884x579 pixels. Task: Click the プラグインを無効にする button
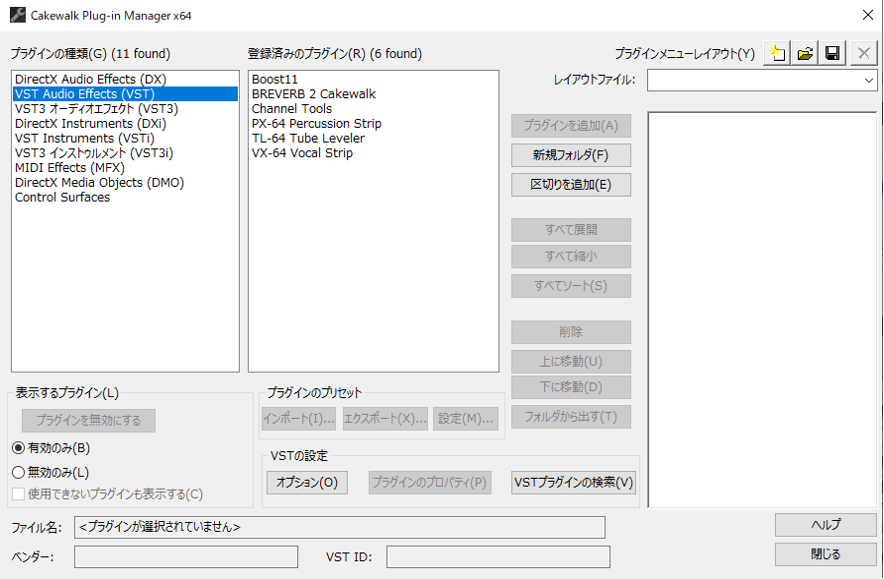(x=89, y=421)
